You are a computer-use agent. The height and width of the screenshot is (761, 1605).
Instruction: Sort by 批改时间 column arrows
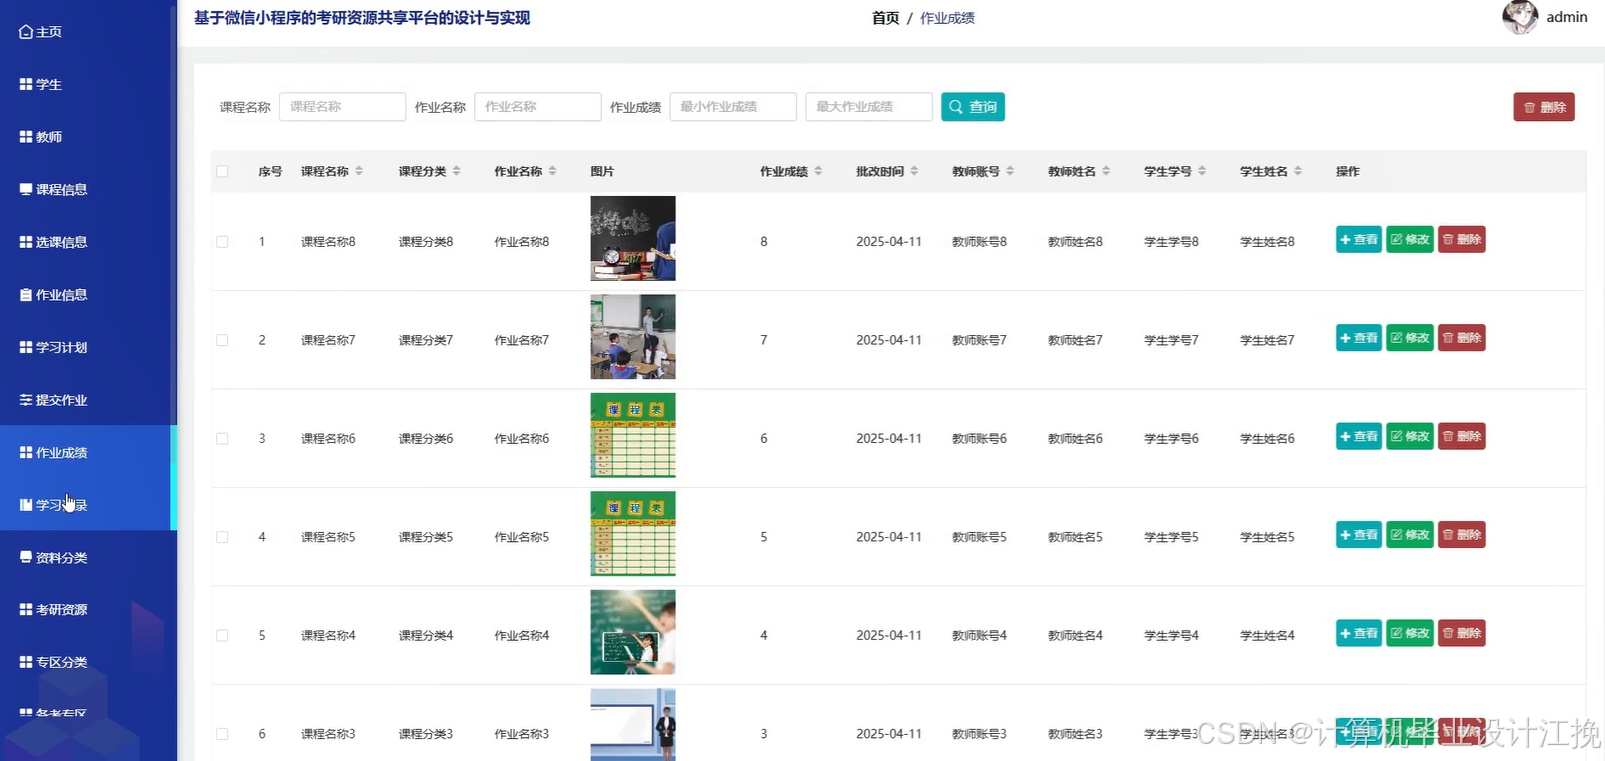914,171
